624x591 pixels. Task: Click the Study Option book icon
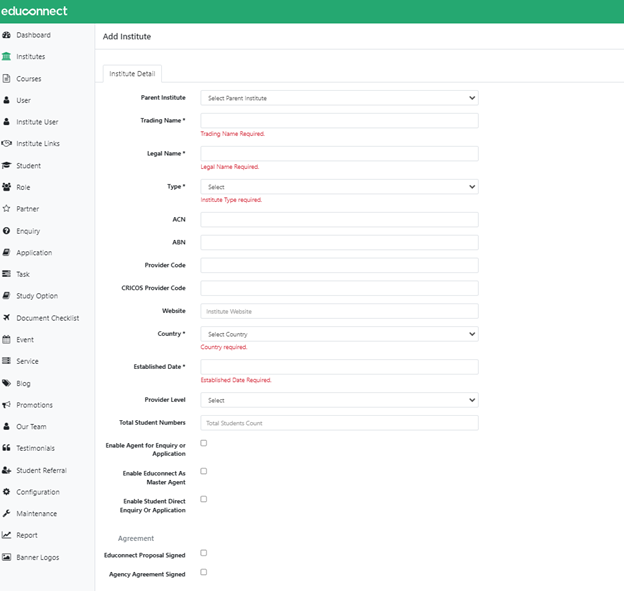tap(6, 295)
